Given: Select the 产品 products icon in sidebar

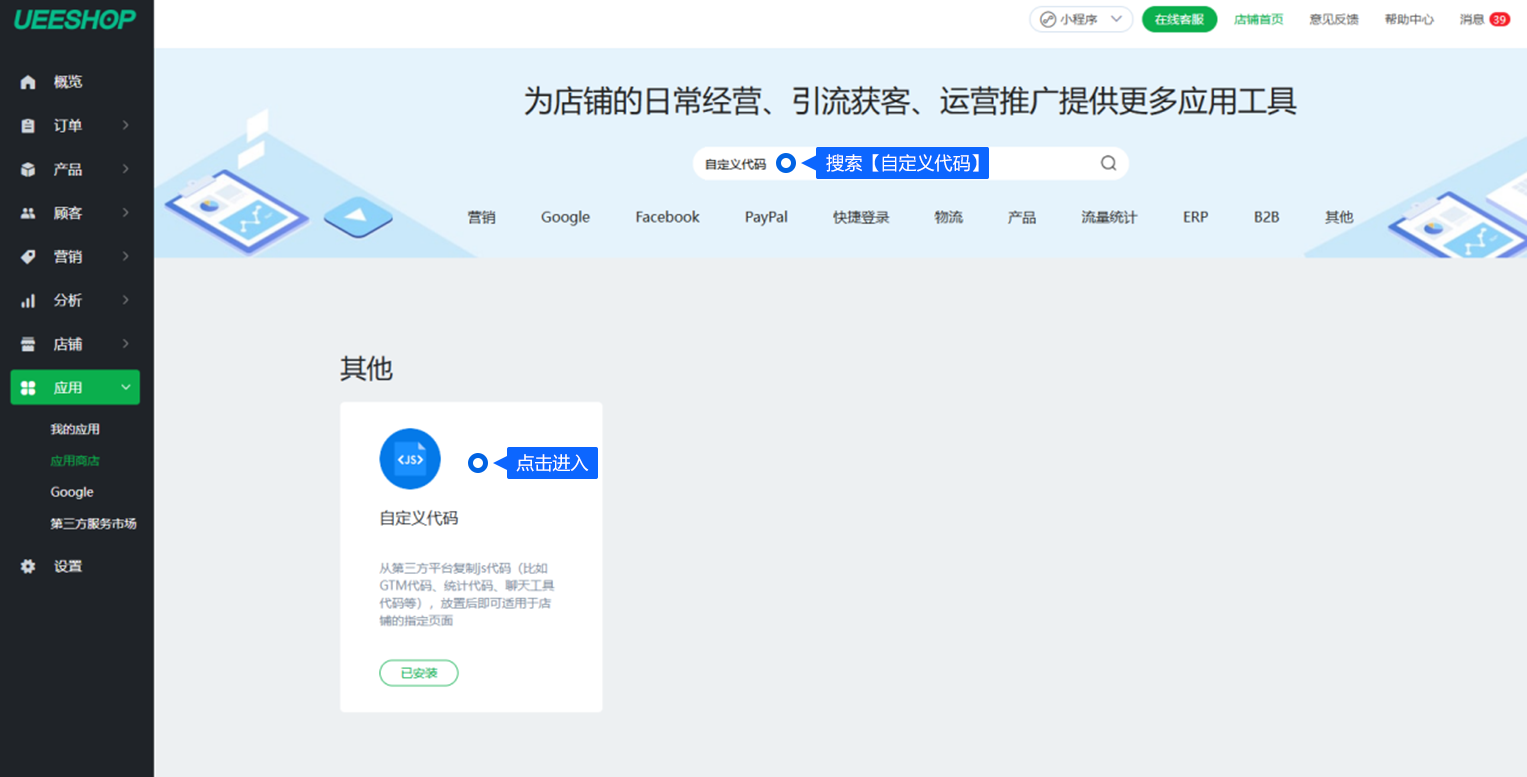Looking at the screenshot, I should pyautogui.click(x=27, y=169).
